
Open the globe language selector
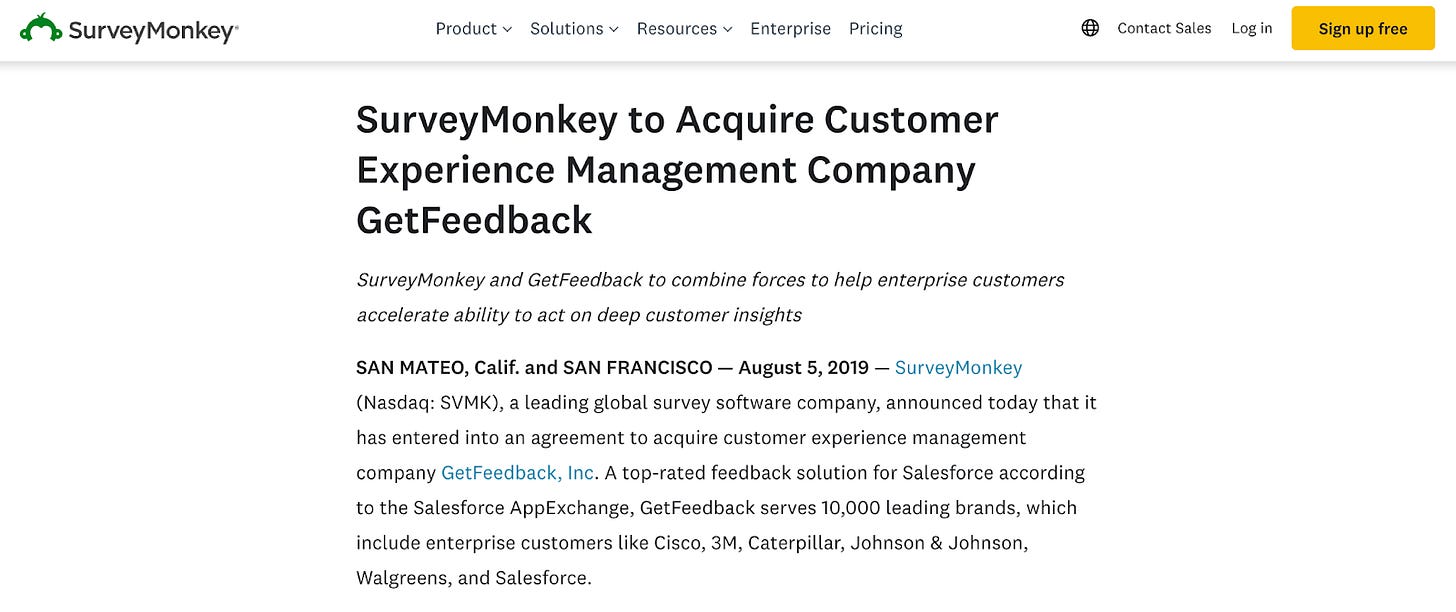1090,28
